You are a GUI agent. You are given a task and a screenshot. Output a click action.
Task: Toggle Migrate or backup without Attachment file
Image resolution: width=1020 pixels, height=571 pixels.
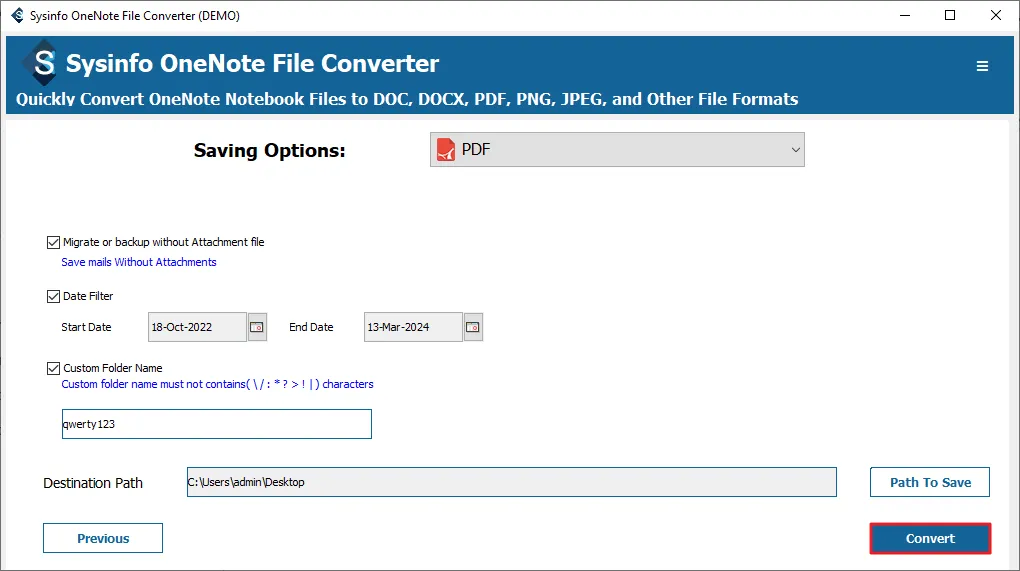coord(53,243)
